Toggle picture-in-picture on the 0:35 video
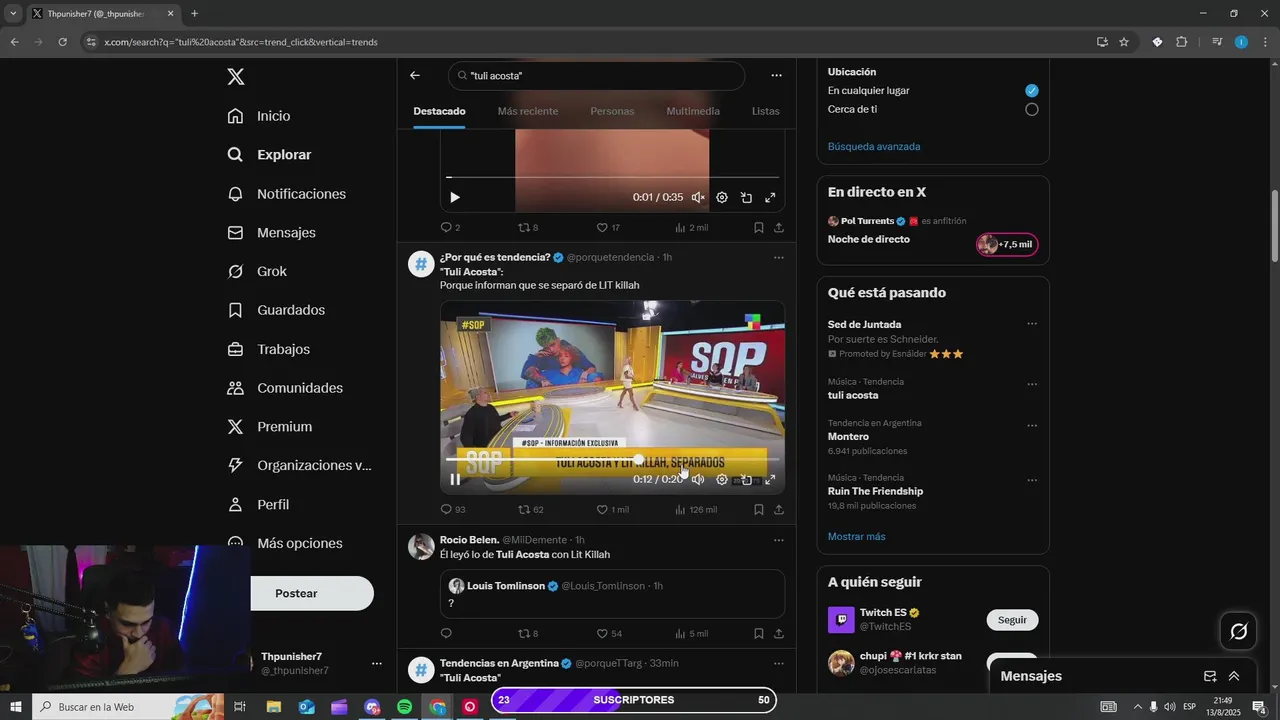Image resolution: width=1280 pixels, height=720 pixels. [746, 198]
